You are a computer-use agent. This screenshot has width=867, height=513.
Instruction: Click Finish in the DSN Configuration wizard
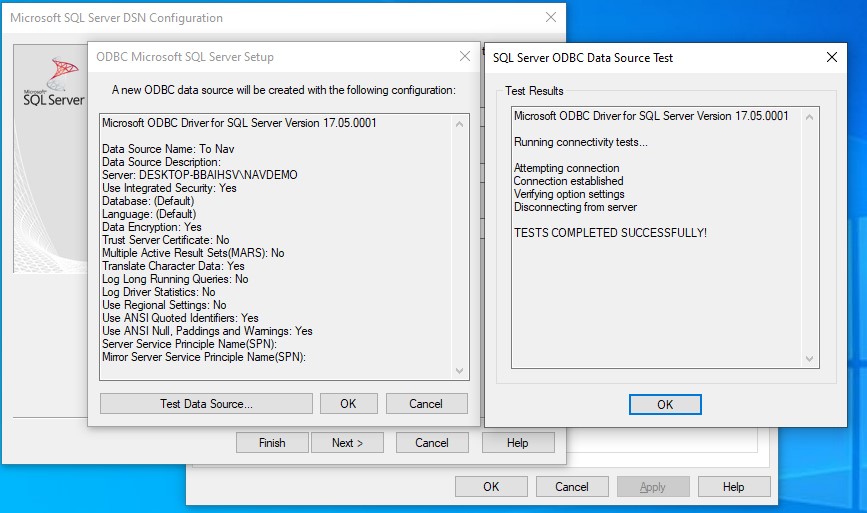(x=272, y=443)
